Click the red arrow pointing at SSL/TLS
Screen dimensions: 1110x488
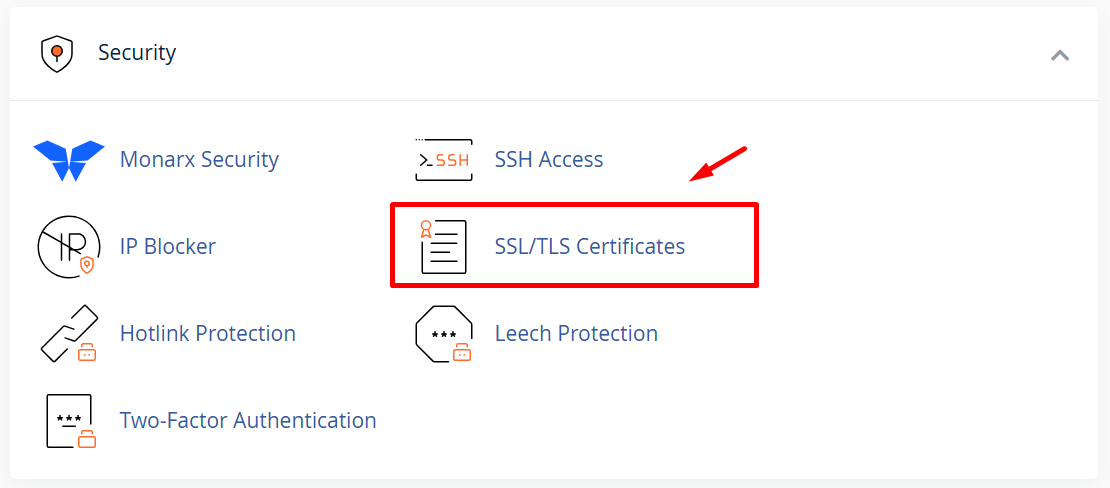[x=719, y=165]
